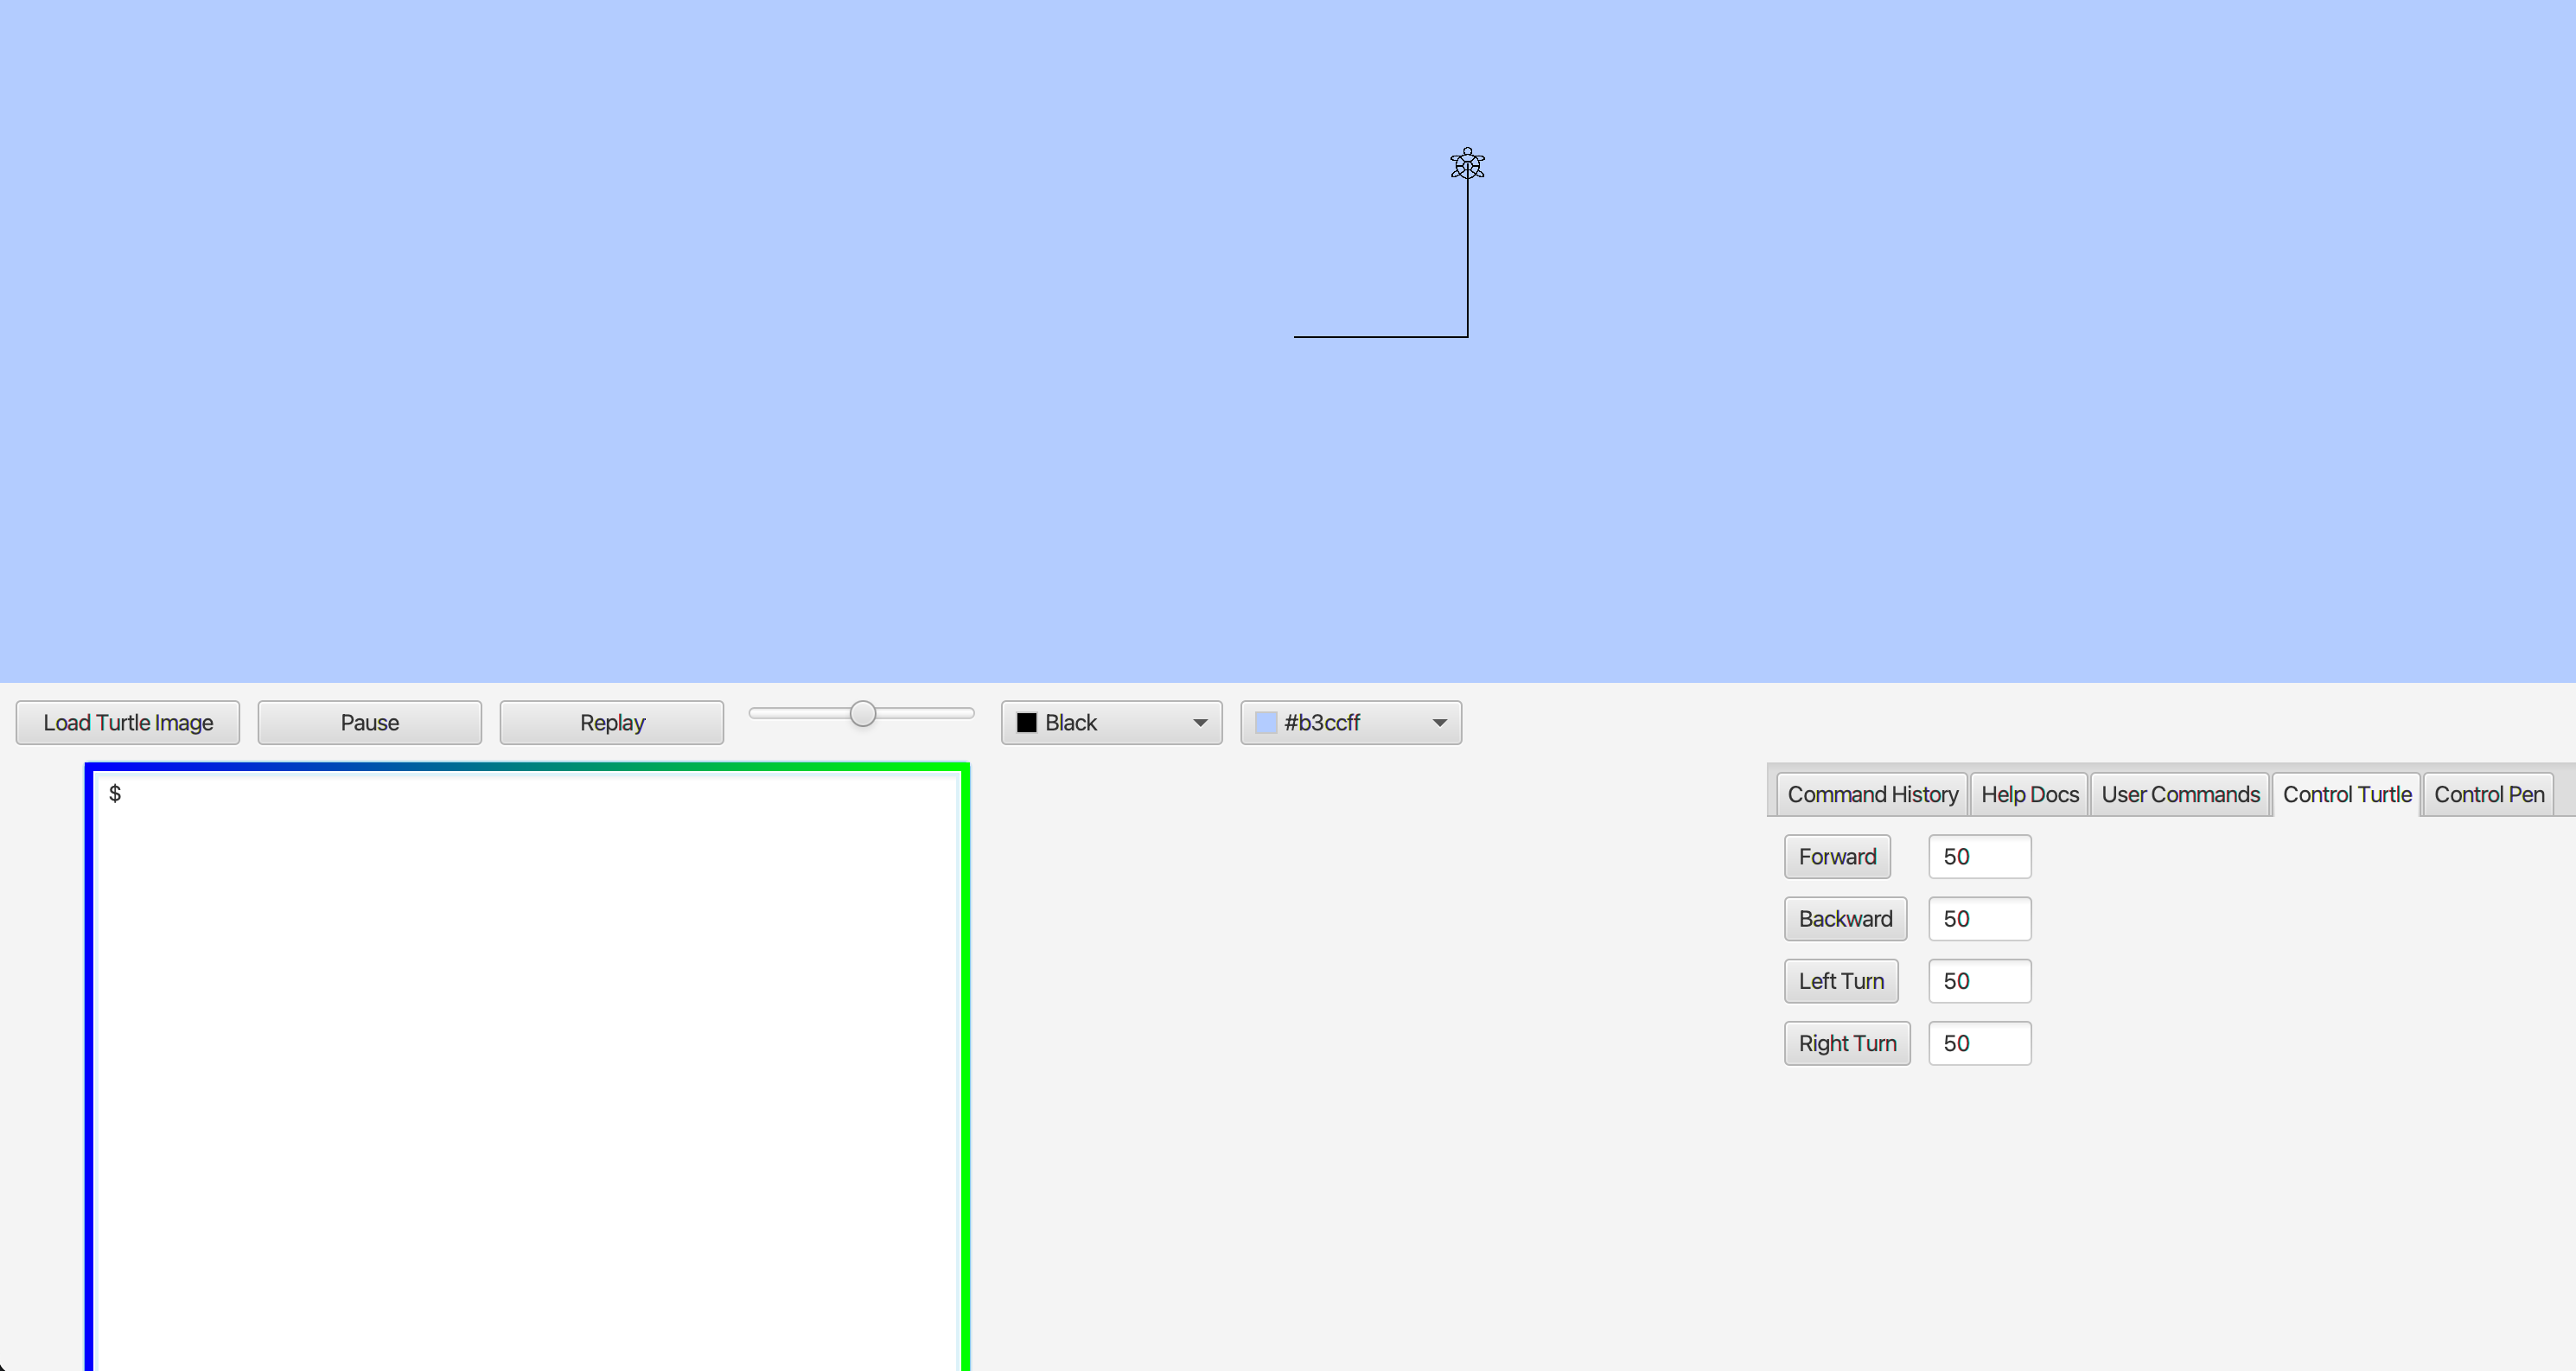2576x1371 pixels.
Task: Click the black pen color swatch
Action: click(1026, 723)
